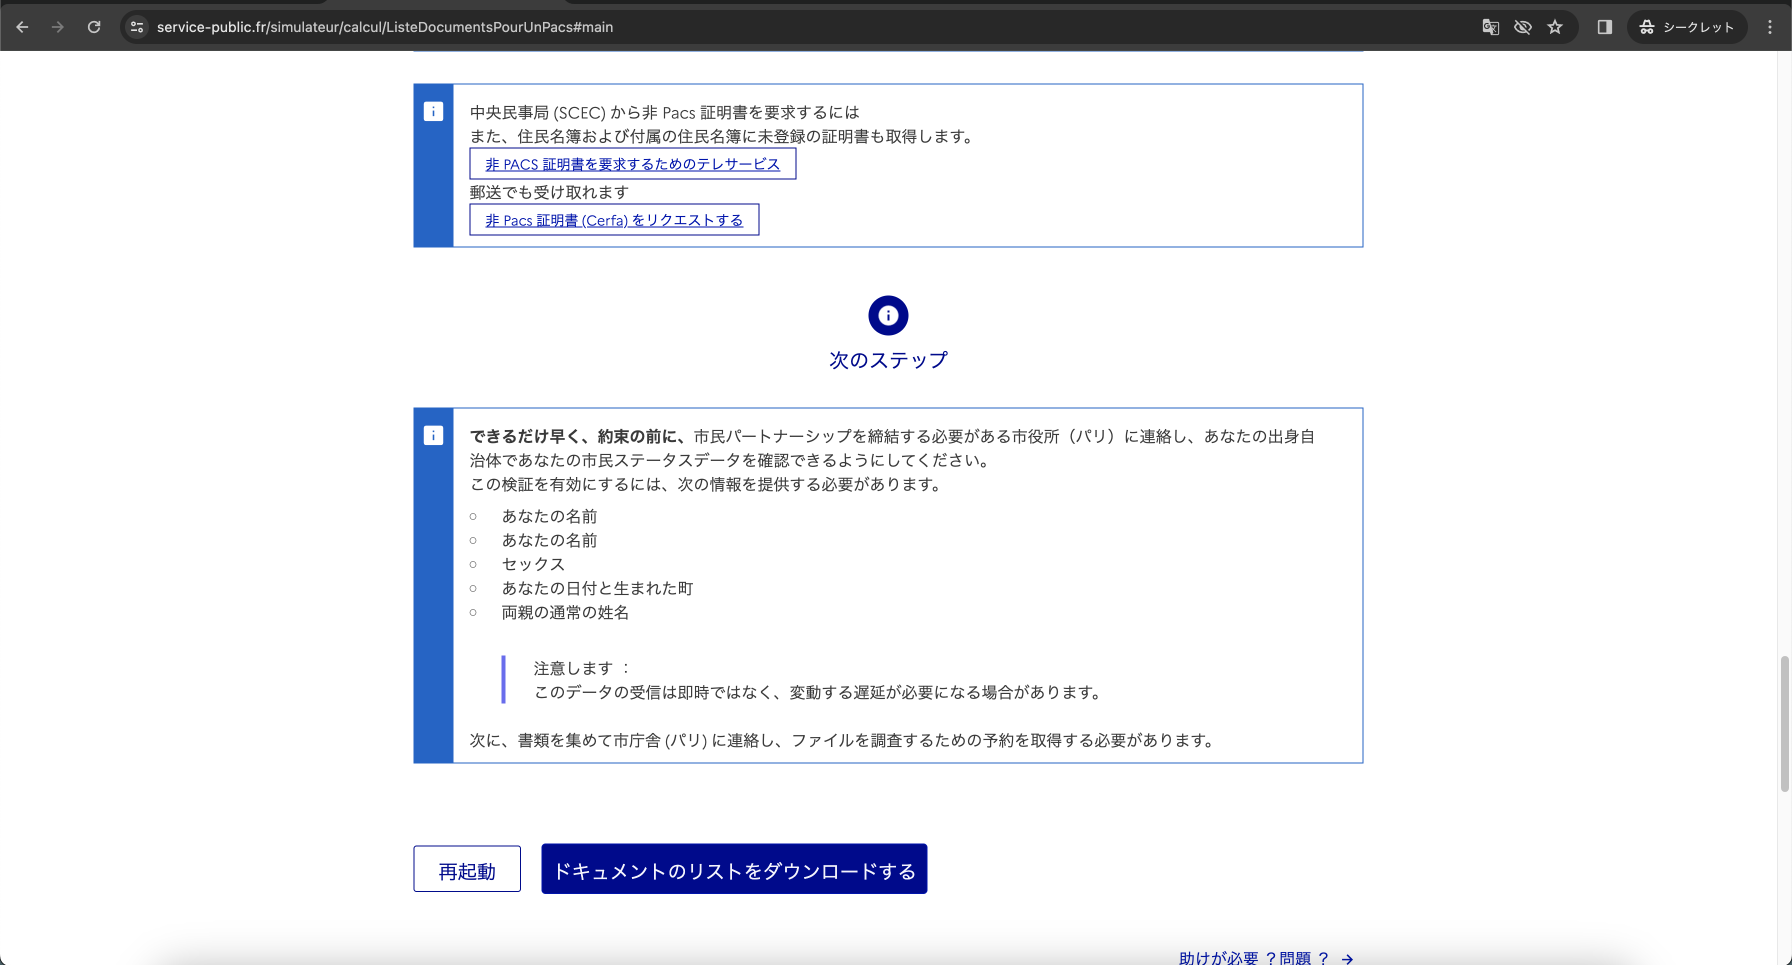Click the info icon in the SCEC box
The width and height of the screenshot is (1792, 965).
433,111
